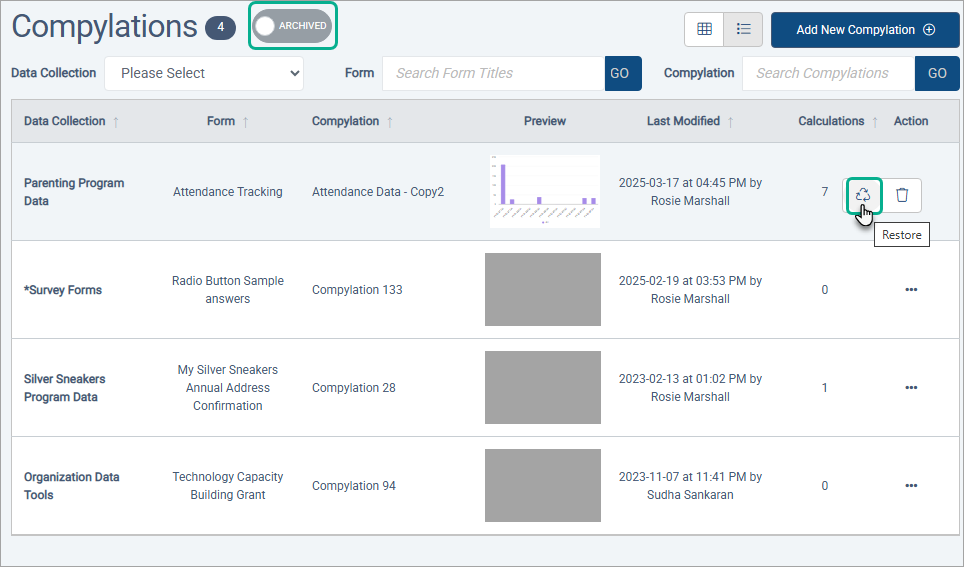Viewport: 964px width, 567px height.
Task: Click the Restore icon for Attendance Data - Copy2
Action: click(x=862, y=195)
